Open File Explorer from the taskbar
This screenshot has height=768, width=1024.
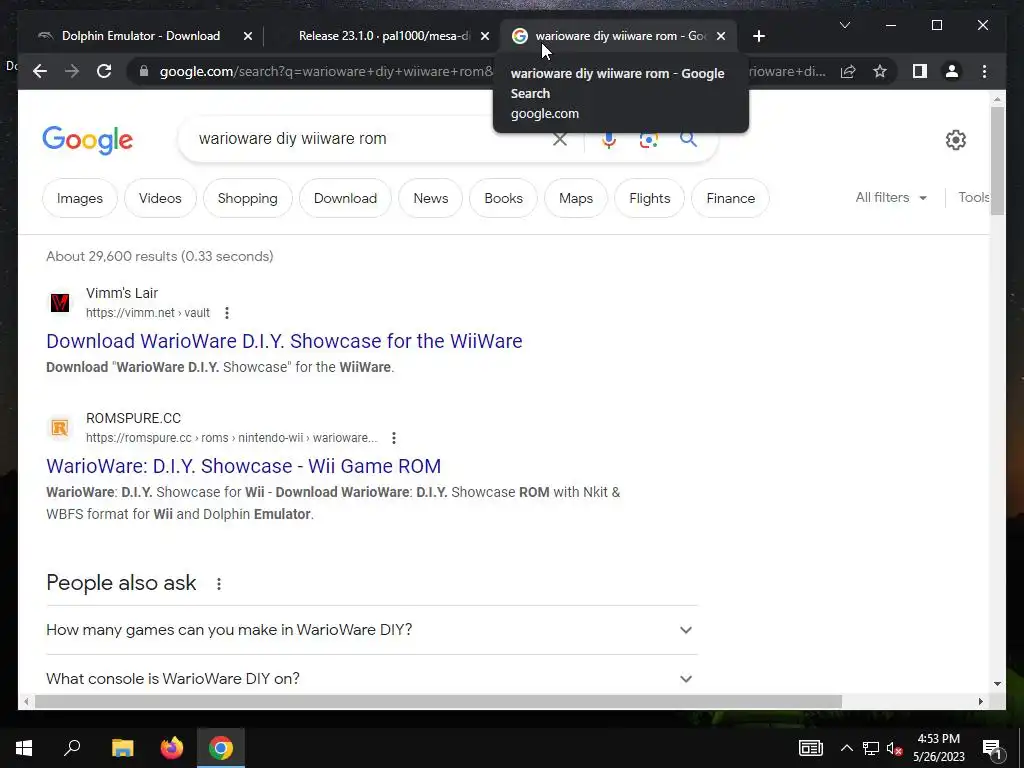coord(122,748)
